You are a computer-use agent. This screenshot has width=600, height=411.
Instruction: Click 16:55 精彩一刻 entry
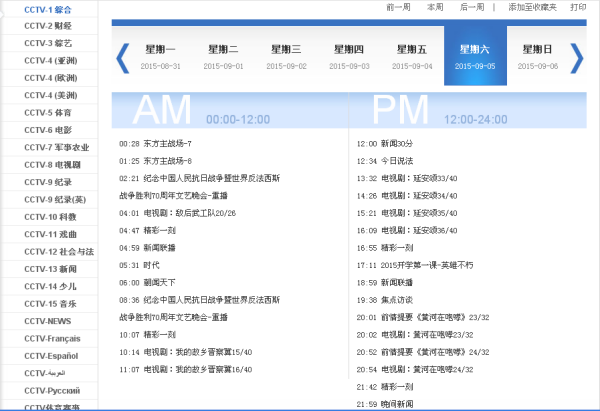point(385,248)
